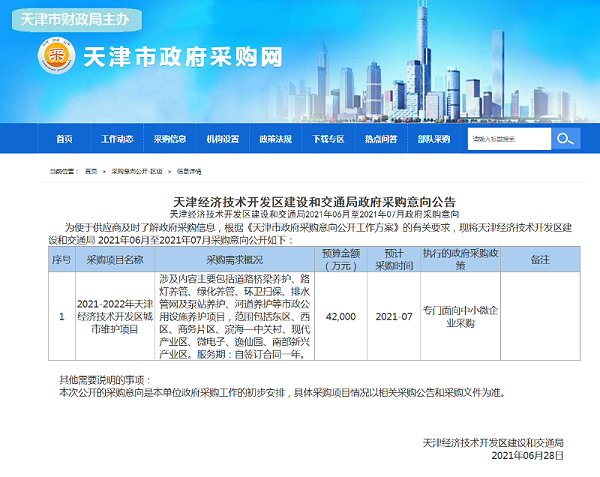Open the 首页 navigation menu item

click(64, 139)
